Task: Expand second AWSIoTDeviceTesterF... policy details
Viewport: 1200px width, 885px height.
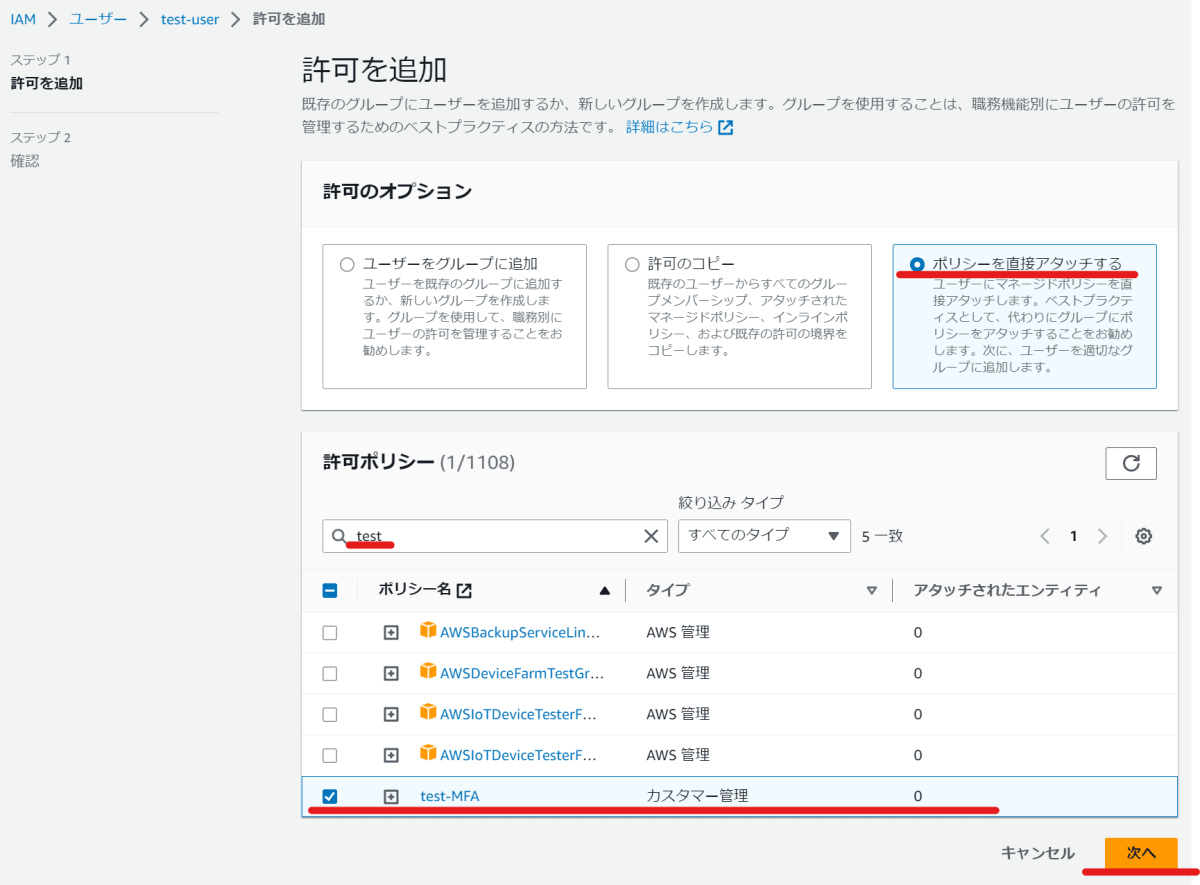Action: (x=391, y=756)
